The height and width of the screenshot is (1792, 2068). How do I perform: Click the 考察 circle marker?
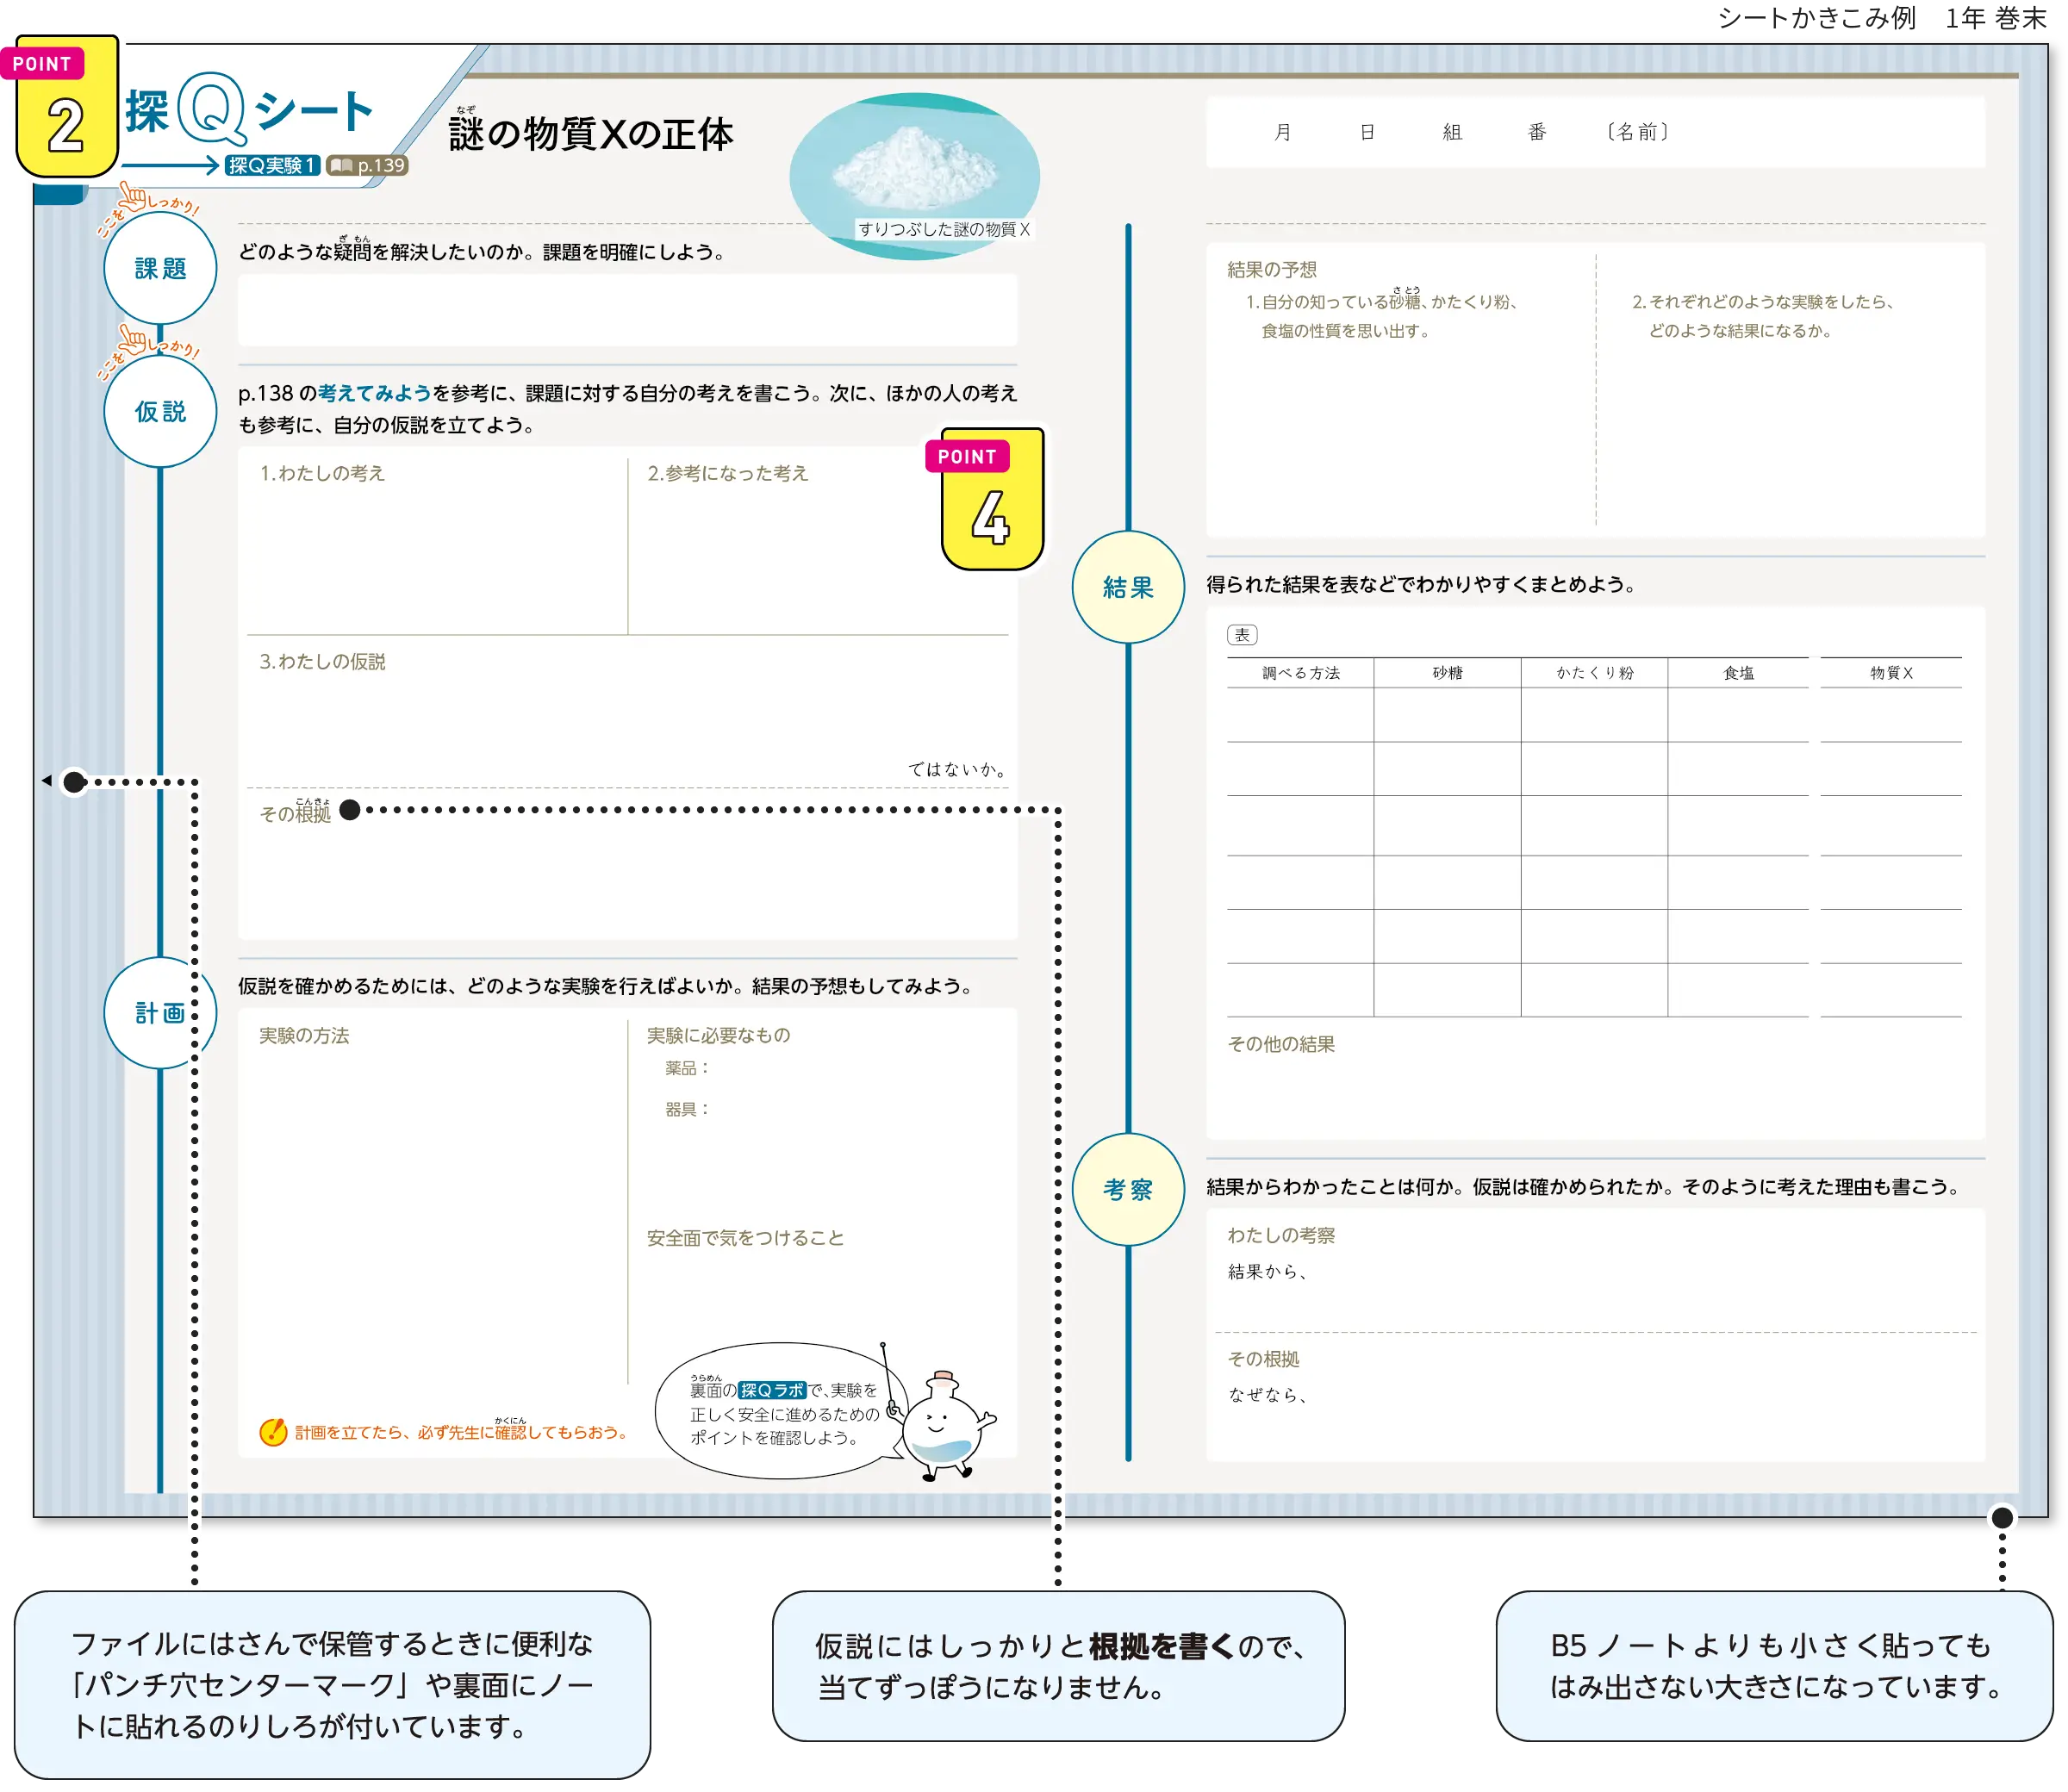point(1127,1189)
